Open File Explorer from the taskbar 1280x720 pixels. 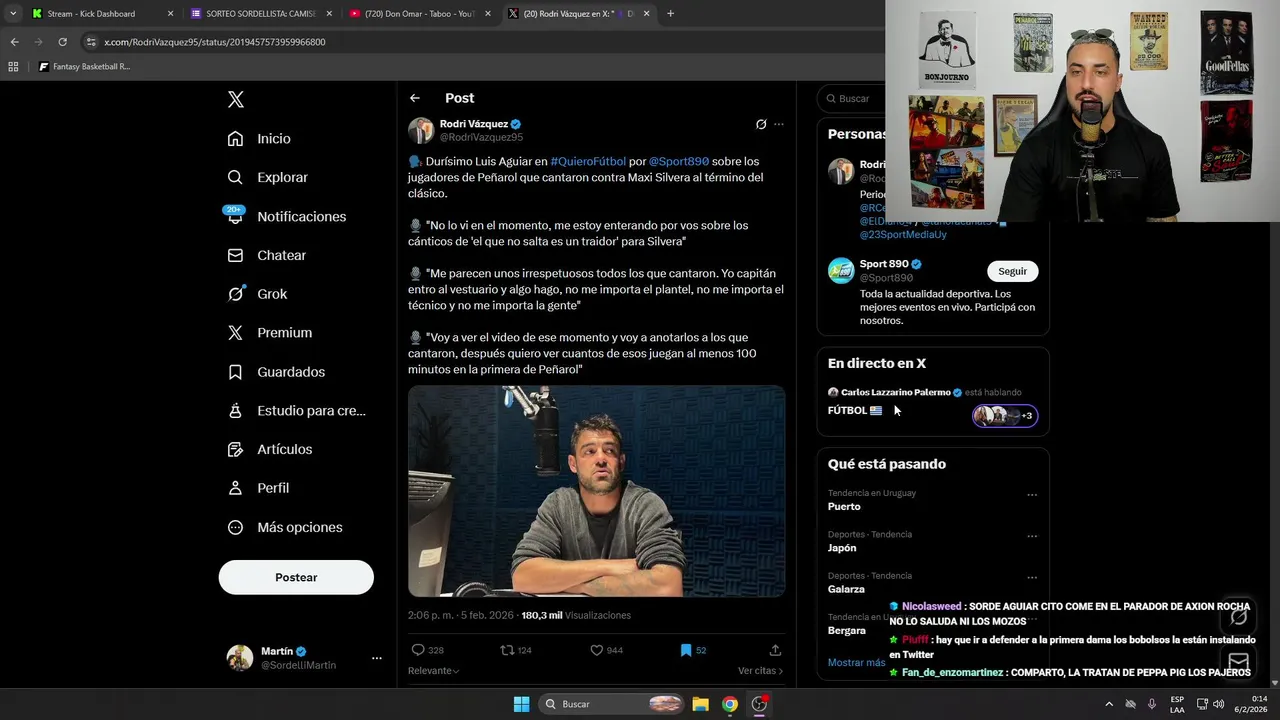(701, 704)
